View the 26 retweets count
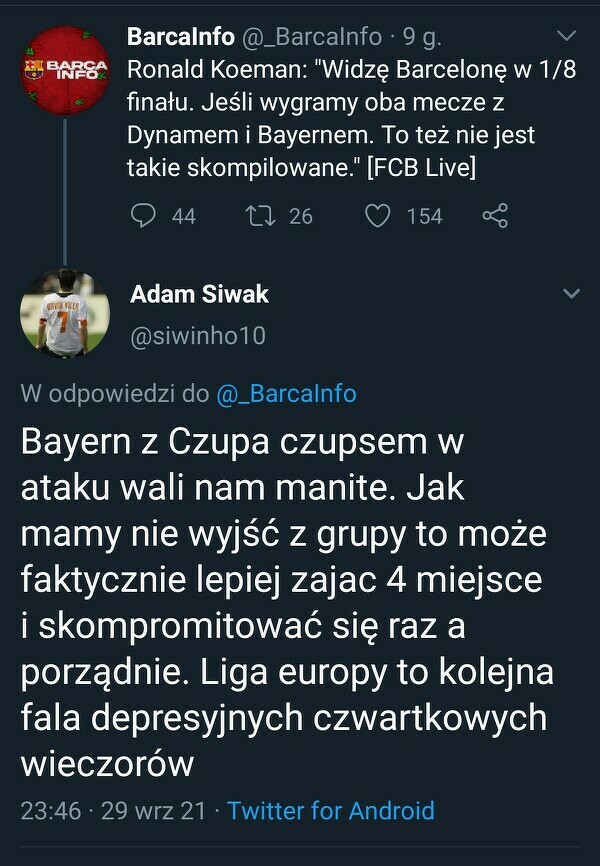 click(301, 216)
